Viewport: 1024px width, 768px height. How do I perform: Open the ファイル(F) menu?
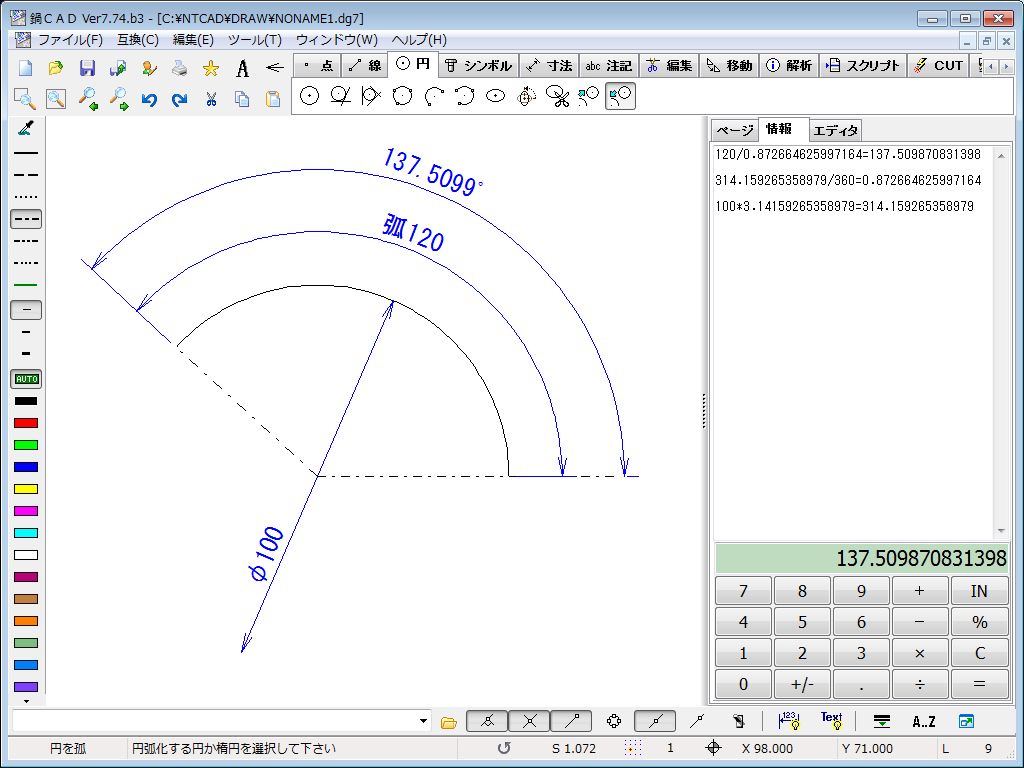(71, 40)
